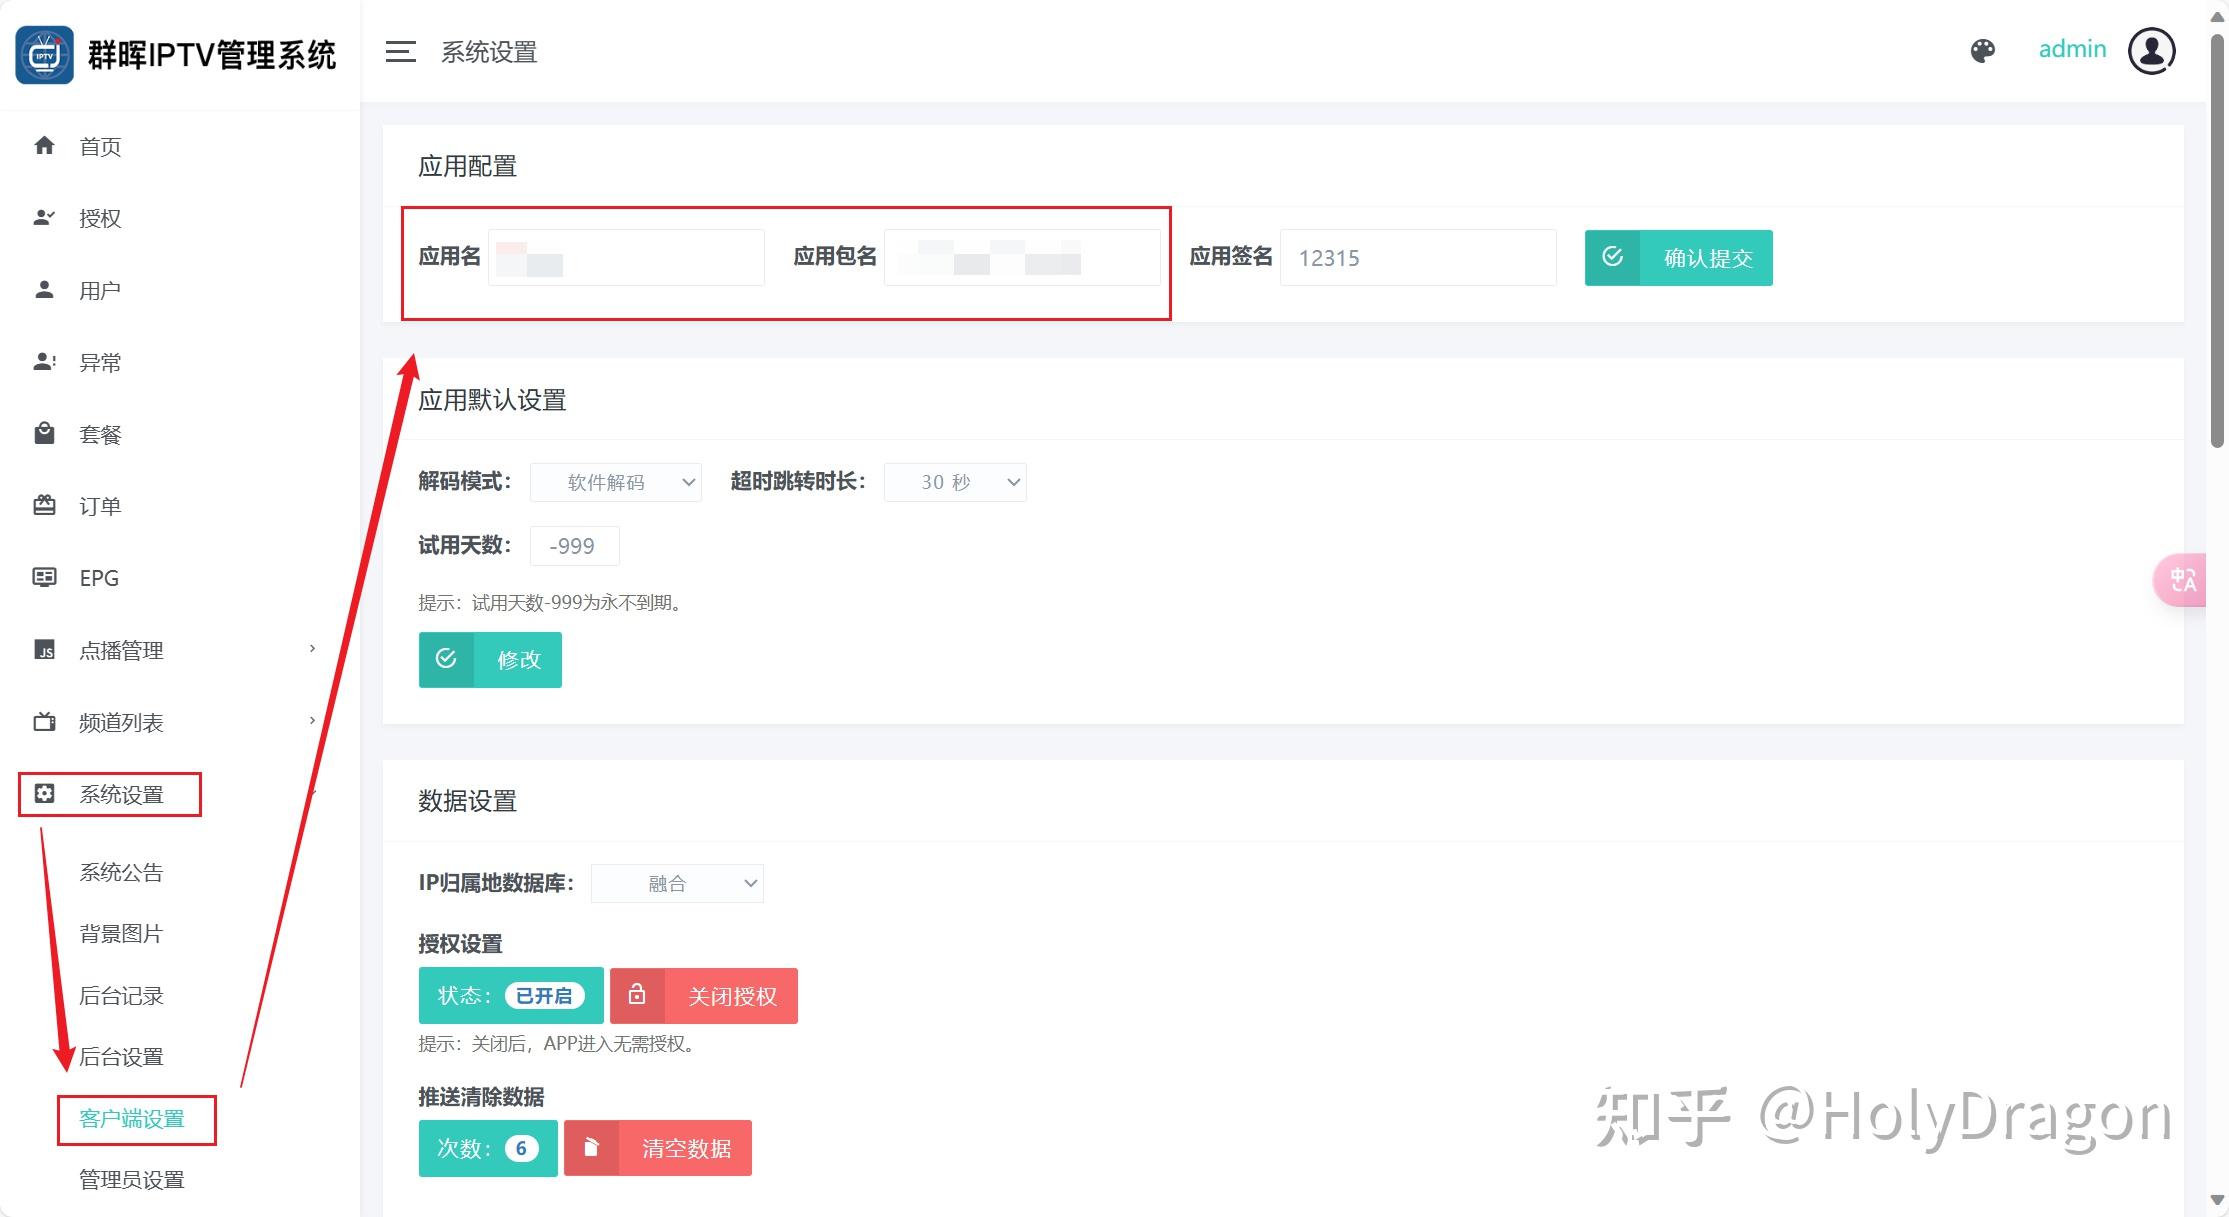Viewport: 2229px width, 1217px height.
Task: Open 系统公告 in sidebar submenu
Action: pos(121,872)
